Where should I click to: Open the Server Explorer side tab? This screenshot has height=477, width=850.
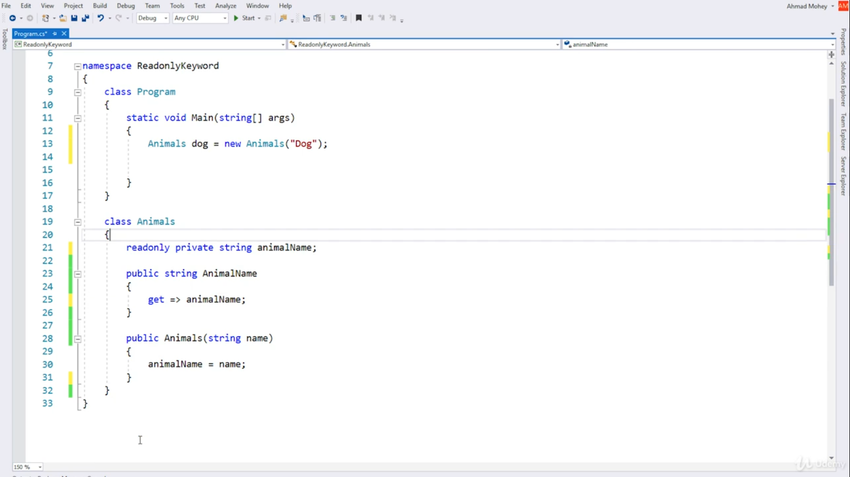pyautogui.click(x=843, y=176)
